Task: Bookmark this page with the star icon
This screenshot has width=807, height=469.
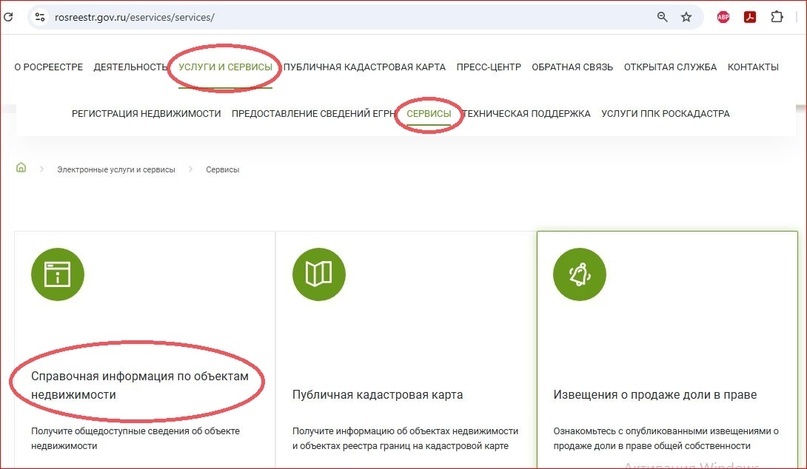Action: [686, 17]
